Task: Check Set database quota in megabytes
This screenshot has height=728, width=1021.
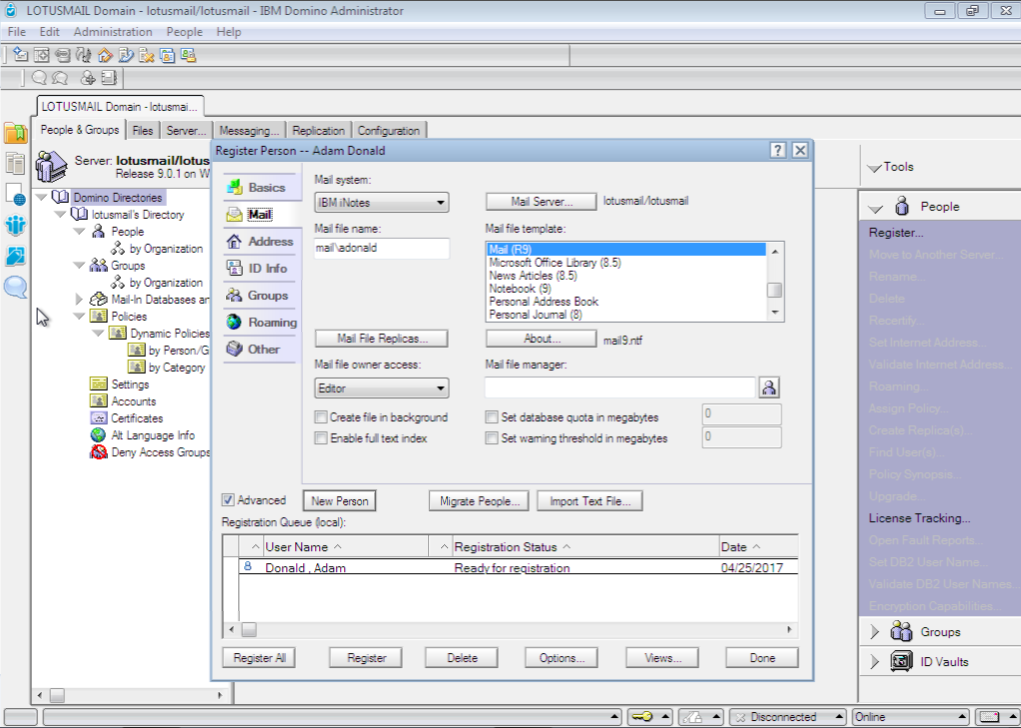Action: click(x=492, y=417)
